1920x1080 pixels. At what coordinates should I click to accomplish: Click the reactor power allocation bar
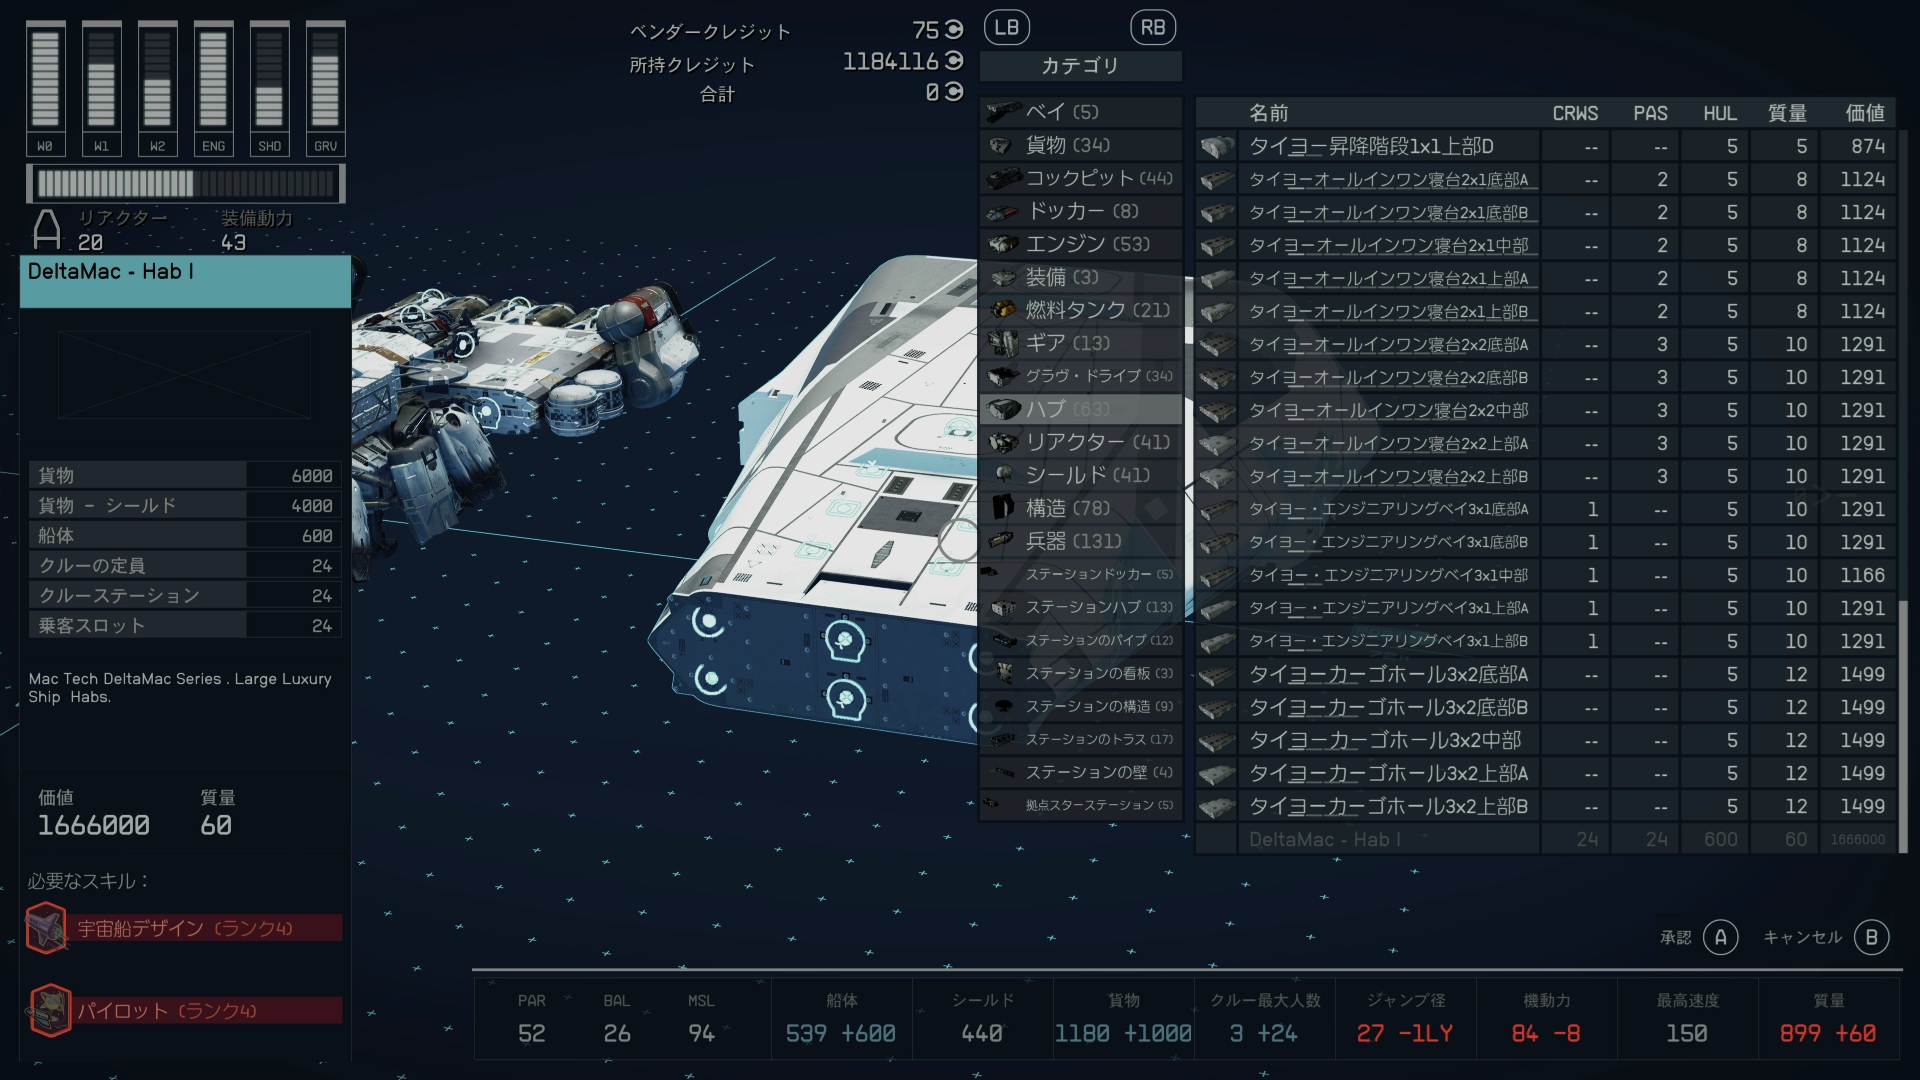[186, 184]
